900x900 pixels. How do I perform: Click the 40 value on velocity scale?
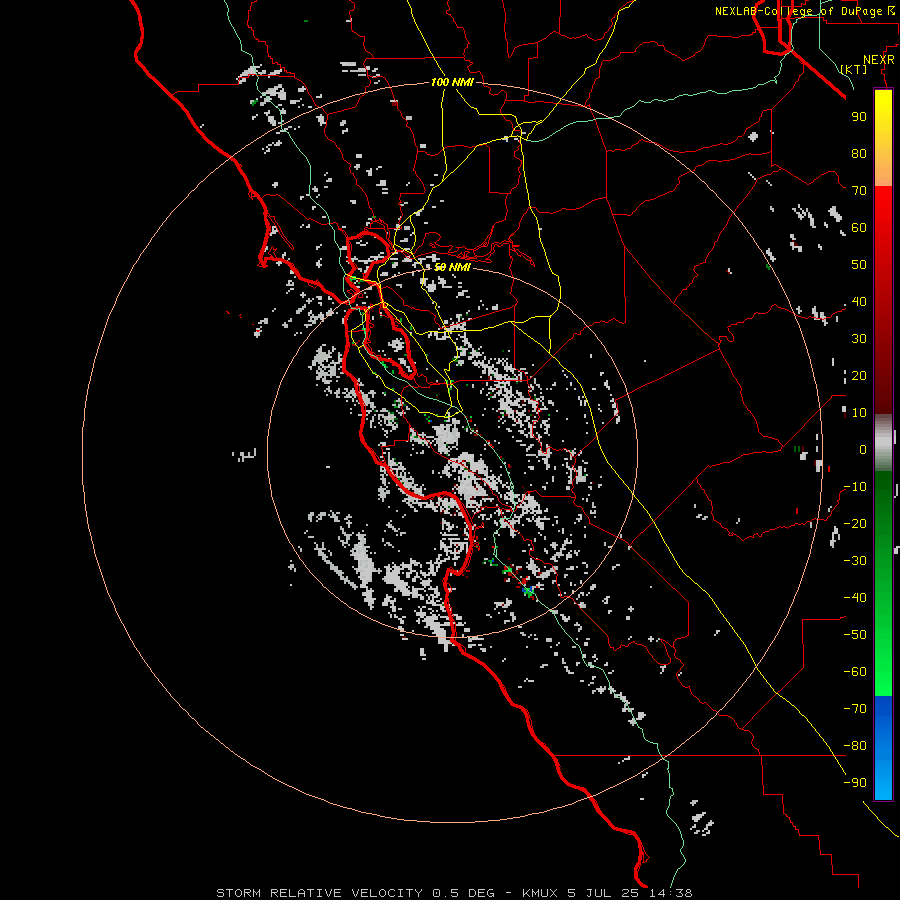(859, 302)
